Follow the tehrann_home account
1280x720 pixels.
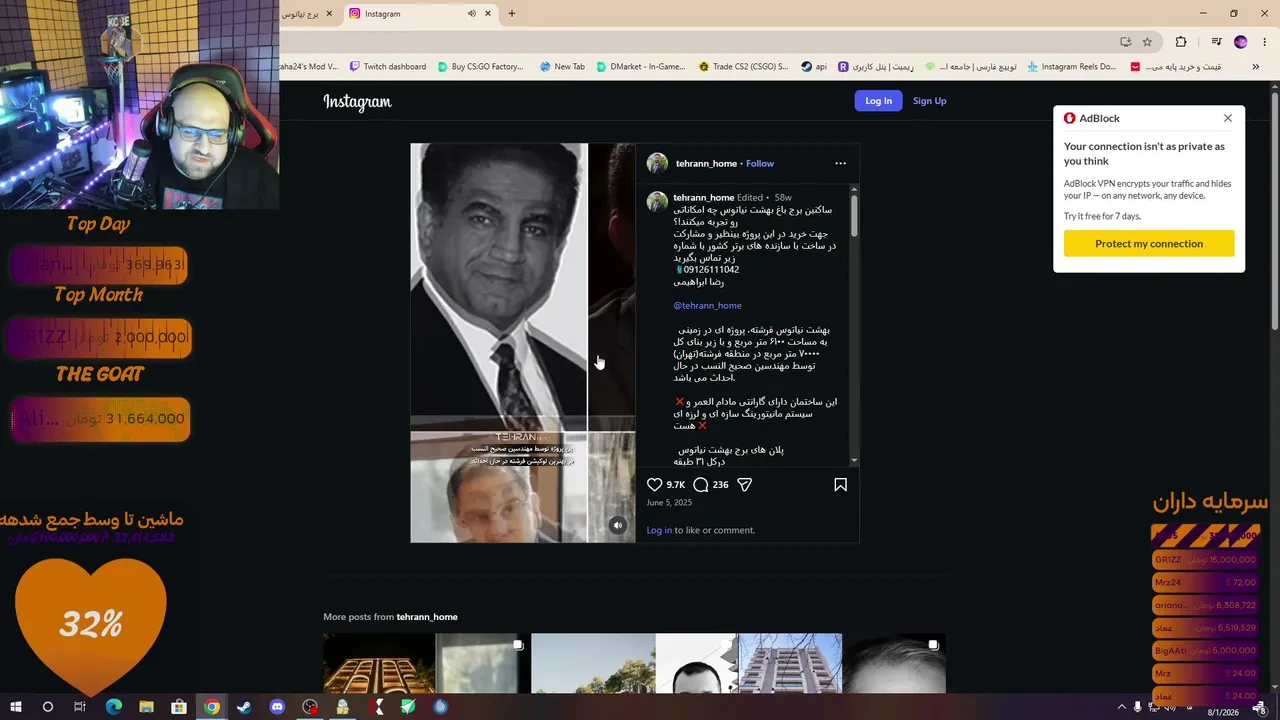tap(760, 164)
